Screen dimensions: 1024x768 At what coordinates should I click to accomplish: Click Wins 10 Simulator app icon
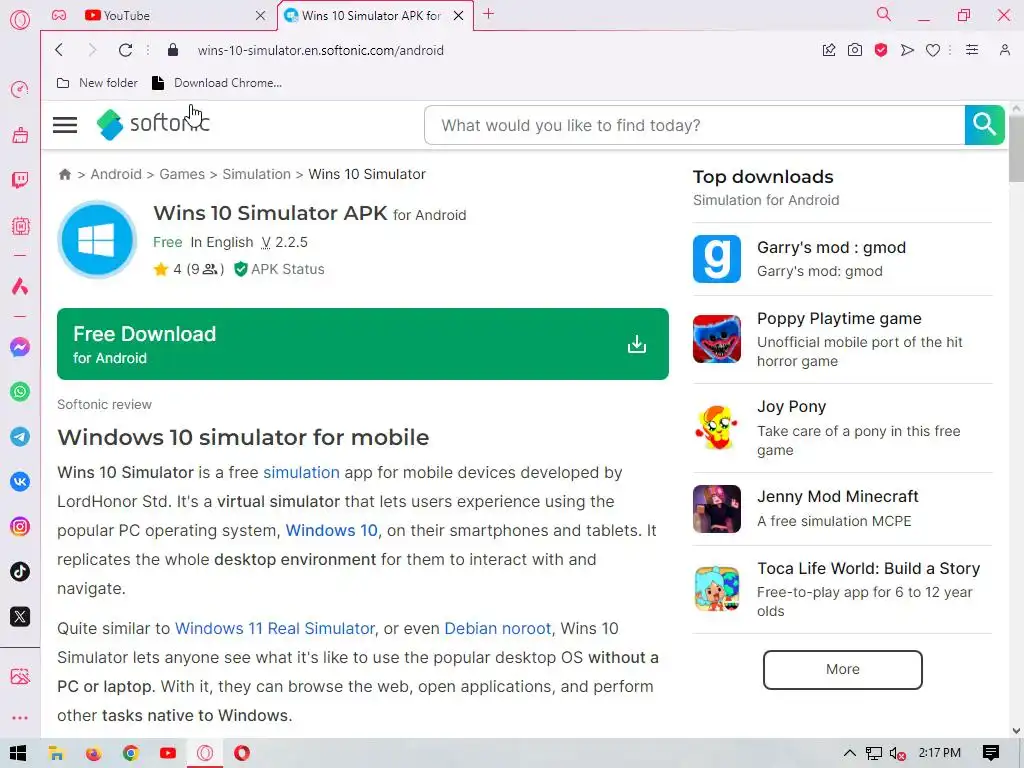[x=97, y=240]
